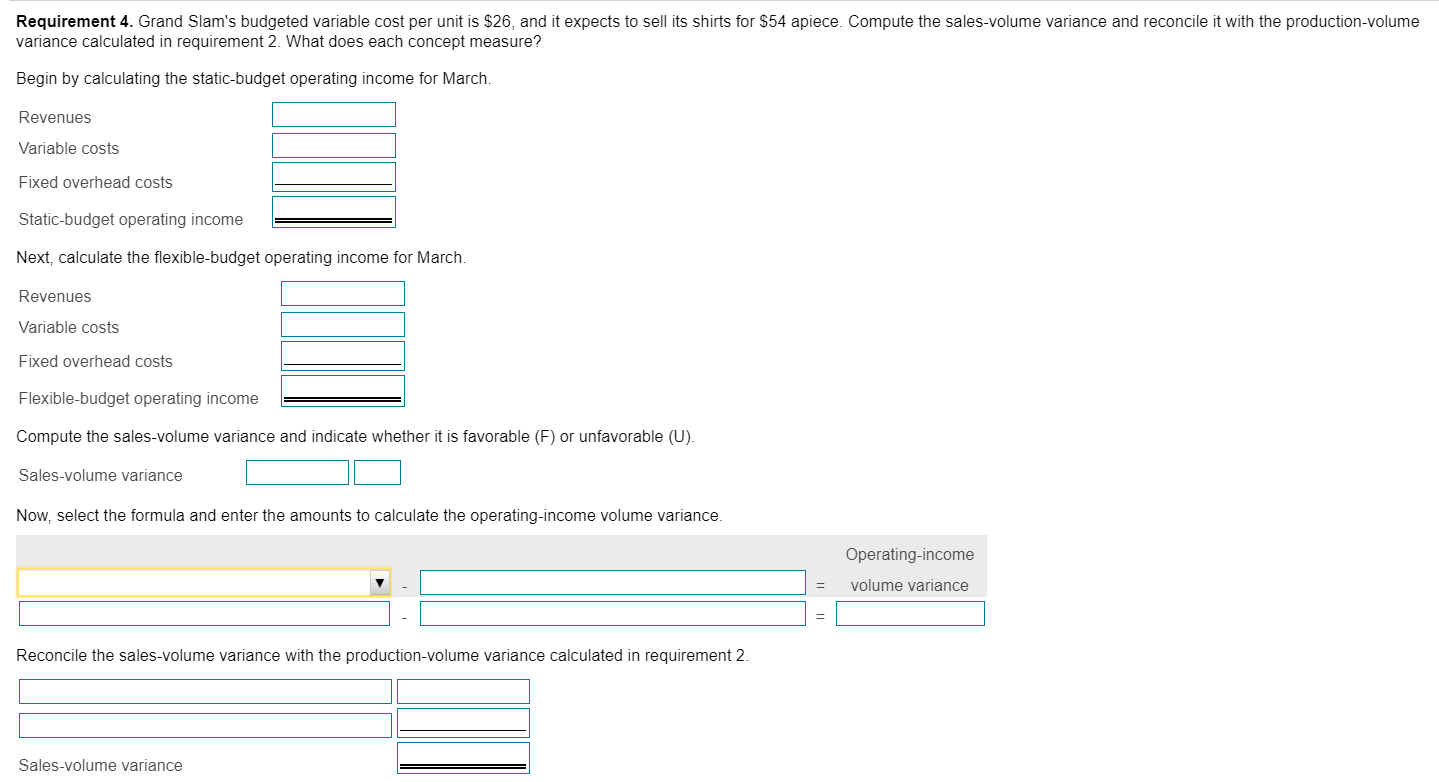The image size is (1439, 782).
Task: Click second reconciliation amount field
Action: (463, 723)
